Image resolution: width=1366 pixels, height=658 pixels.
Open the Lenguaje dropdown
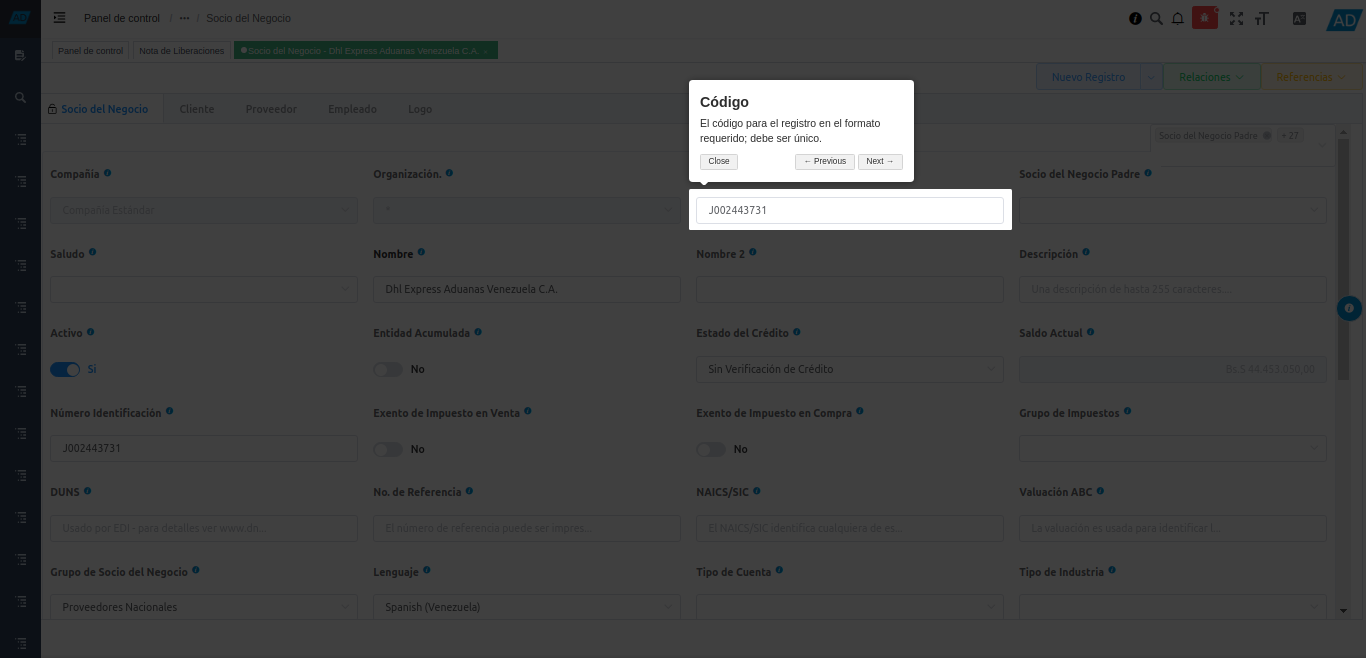pyautogui.click(x=527, y=607)
